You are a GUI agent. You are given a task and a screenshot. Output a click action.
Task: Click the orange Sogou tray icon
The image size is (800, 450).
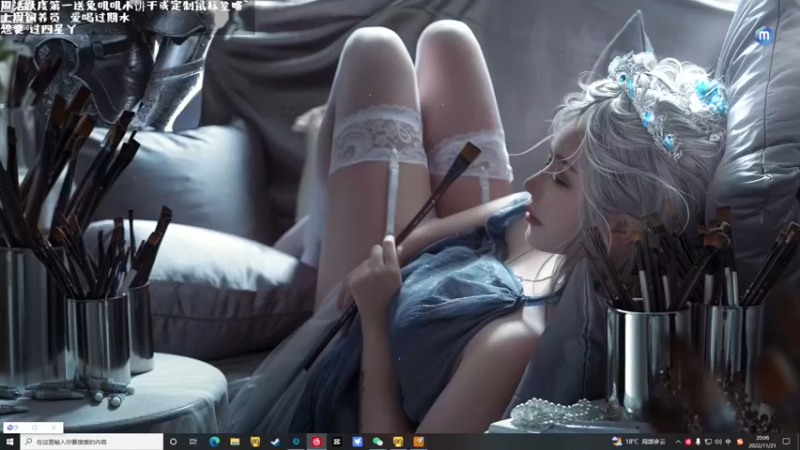pos(740,441)
